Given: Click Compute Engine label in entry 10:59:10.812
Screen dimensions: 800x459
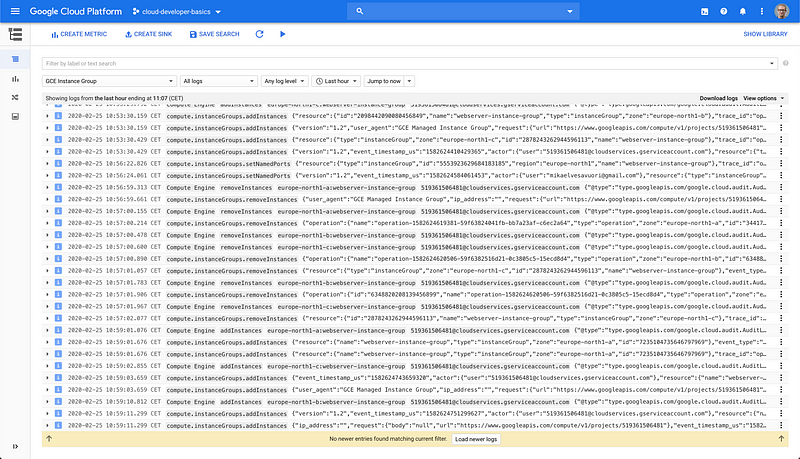Looking at the screenshot, I should click(x=191, y=402).
